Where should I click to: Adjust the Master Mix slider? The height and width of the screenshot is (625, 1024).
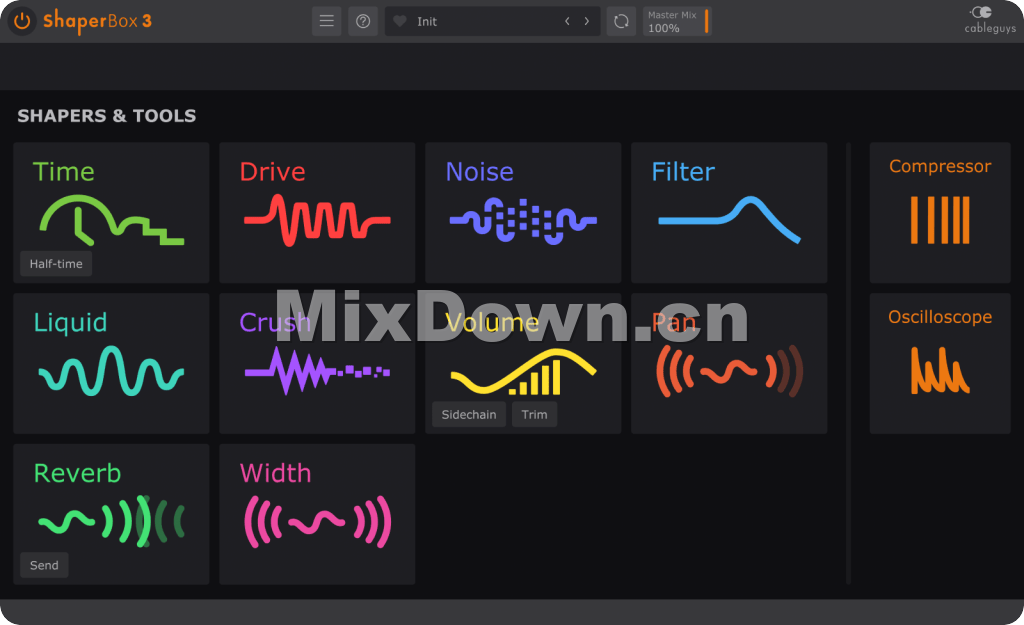point(677,22)
